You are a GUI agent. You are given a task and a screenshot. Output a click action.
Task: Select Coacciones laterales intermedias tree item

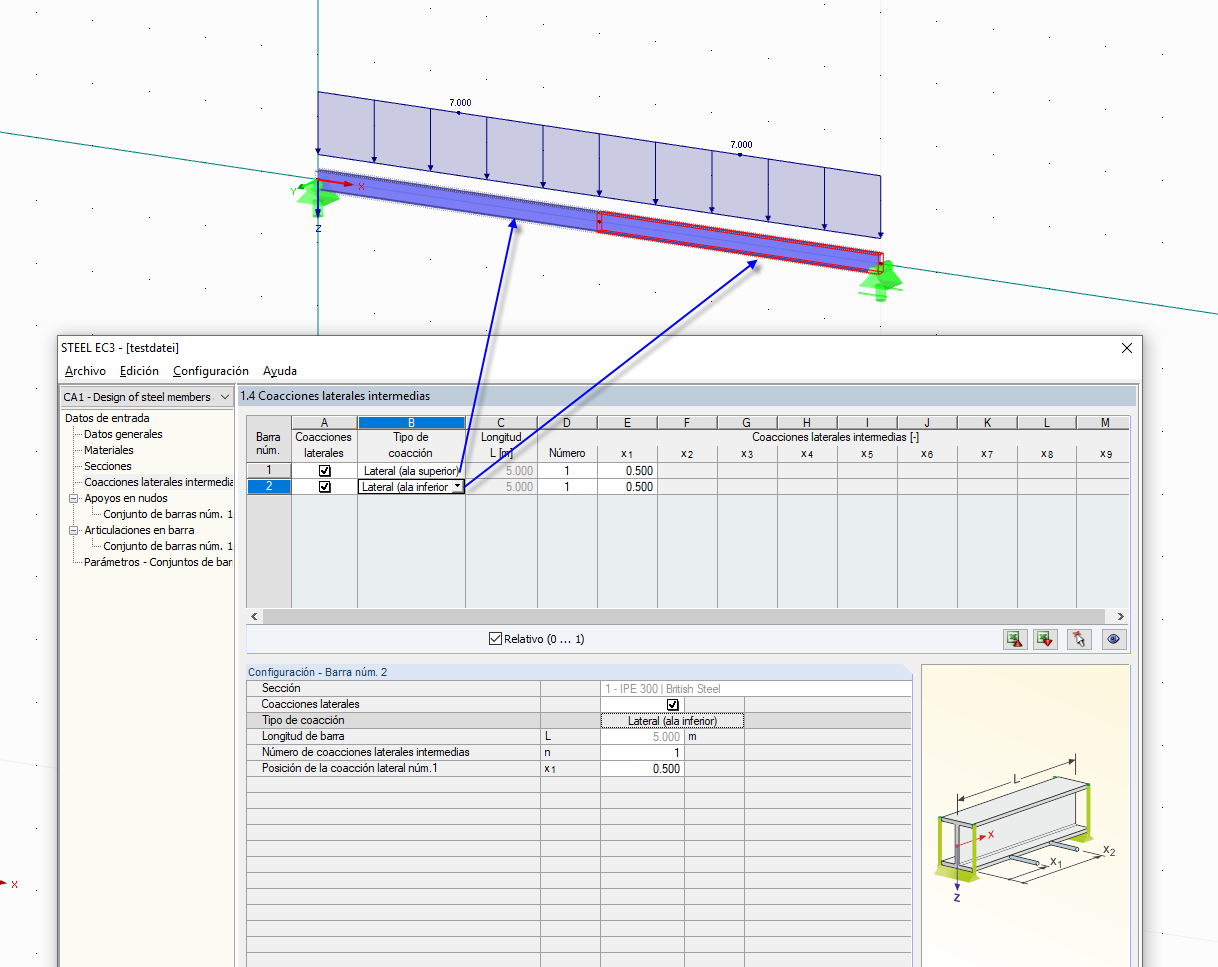pyautogui.click(x=158, y=482)
